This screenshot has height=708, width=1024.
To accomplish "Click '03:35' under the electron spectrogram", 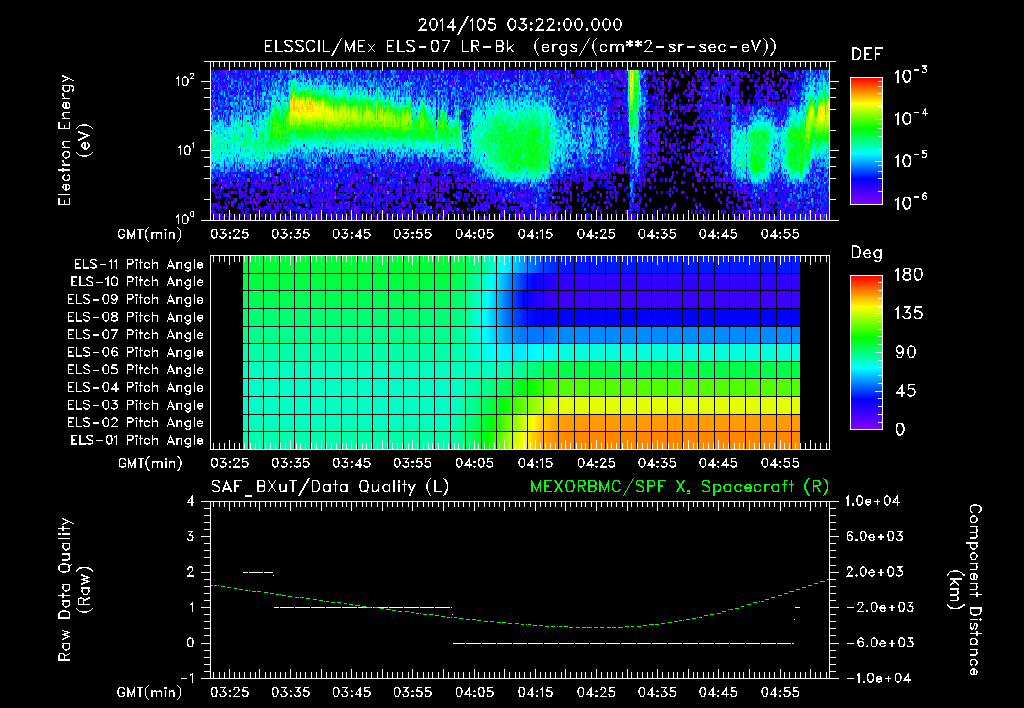I will (291, 234).
